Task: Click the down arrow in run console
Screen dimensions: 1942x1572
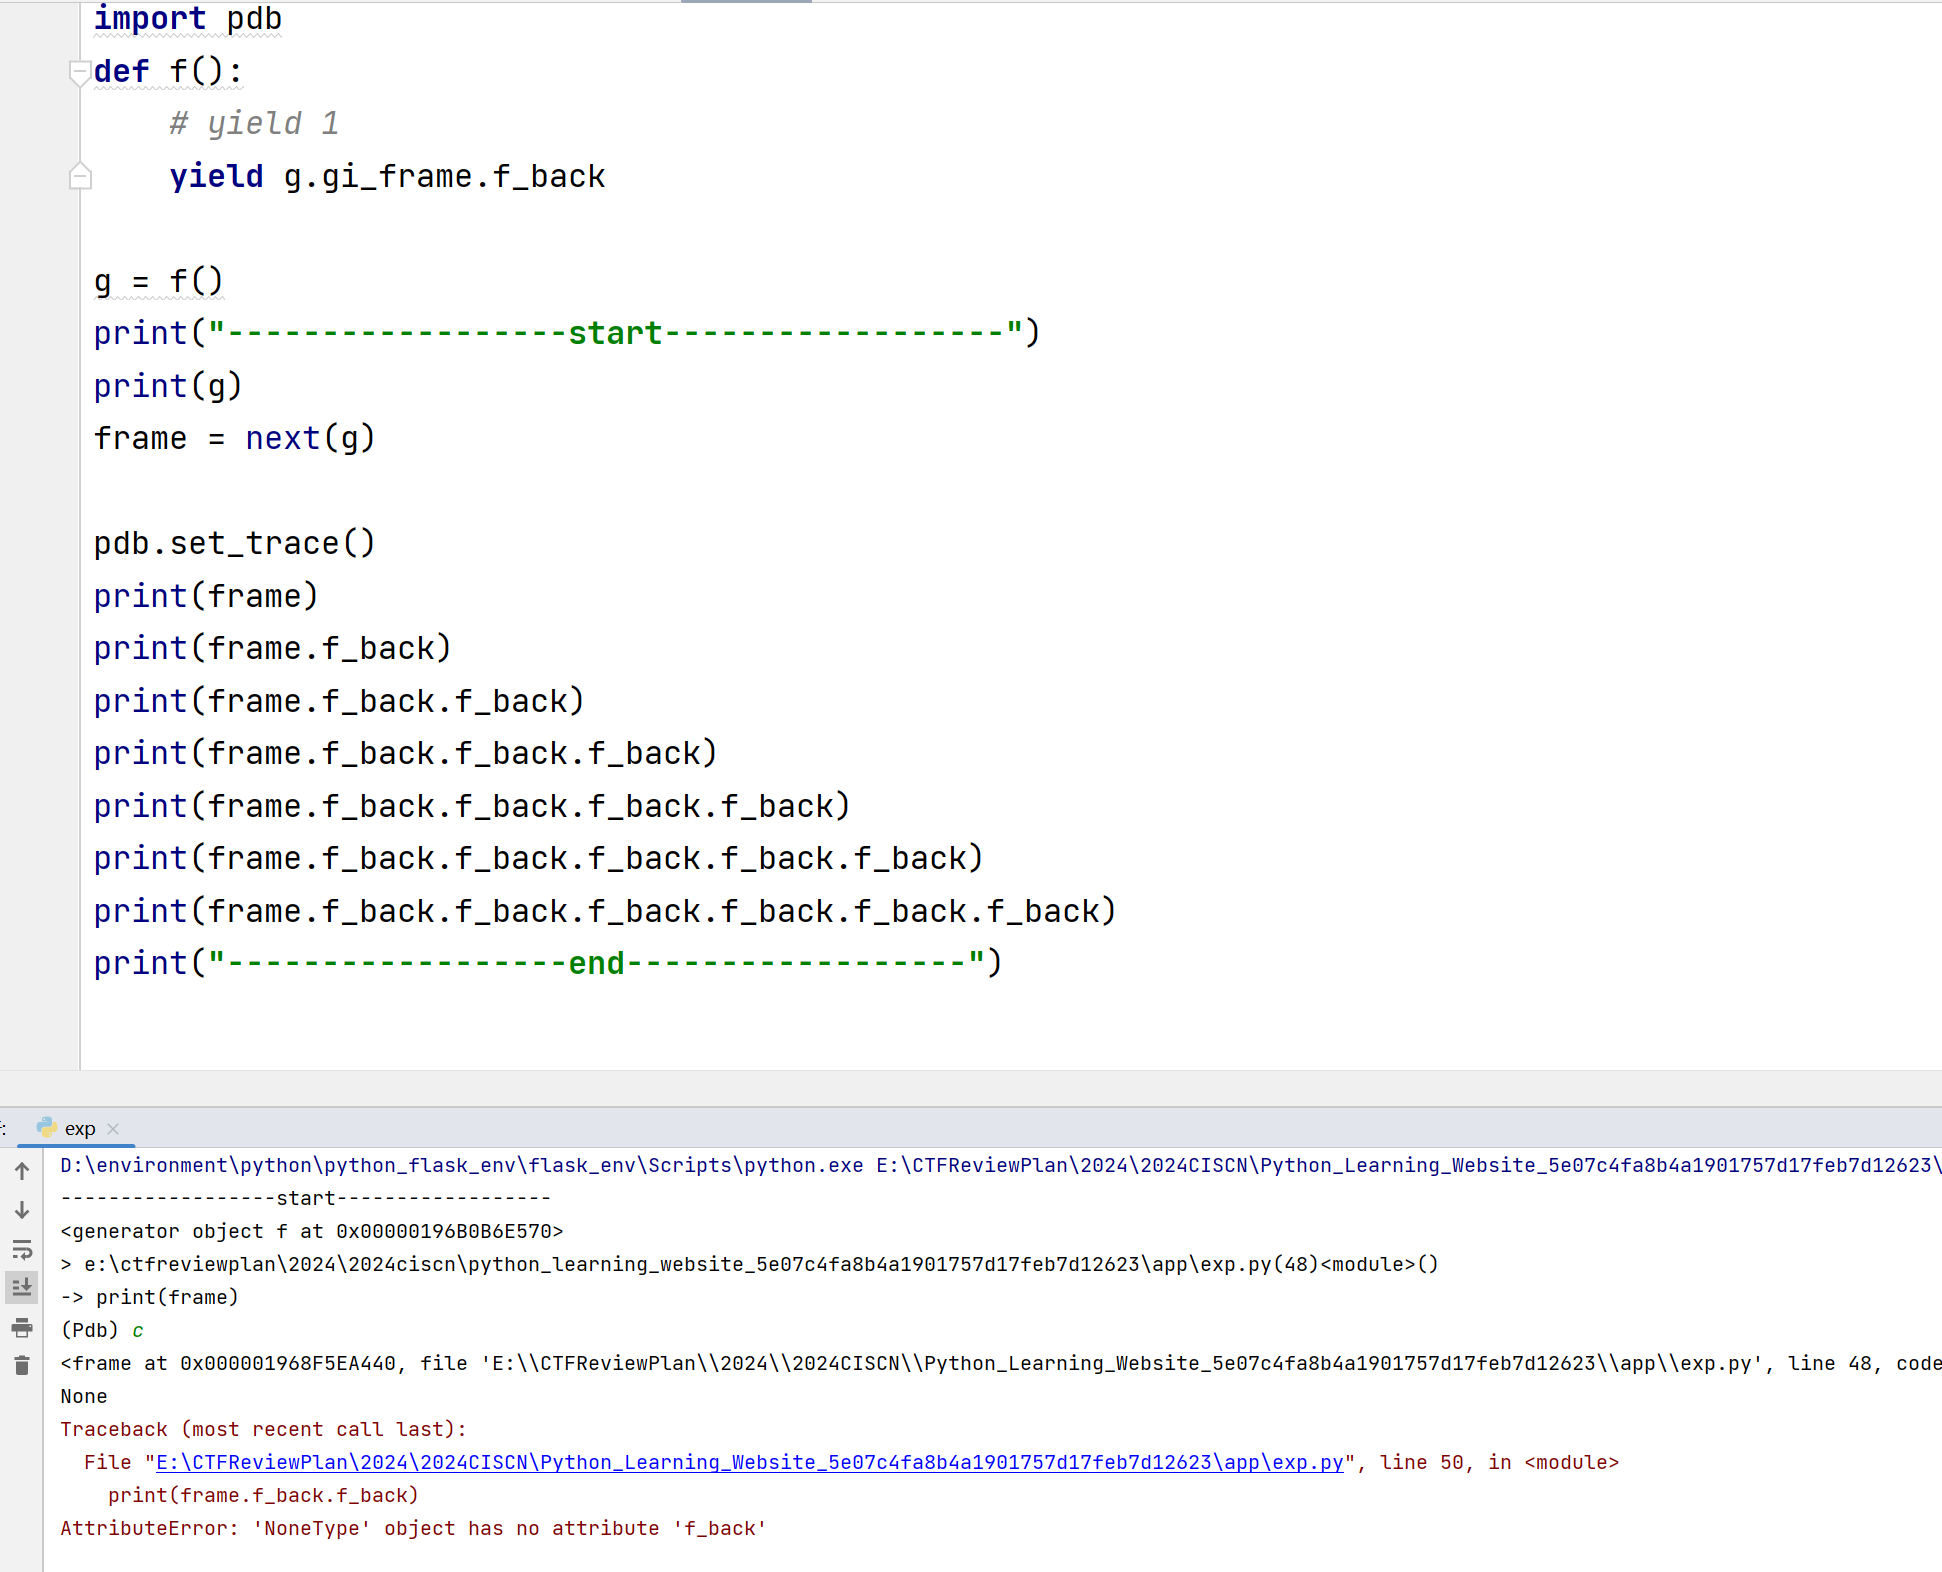Action: click(22, 1210)
